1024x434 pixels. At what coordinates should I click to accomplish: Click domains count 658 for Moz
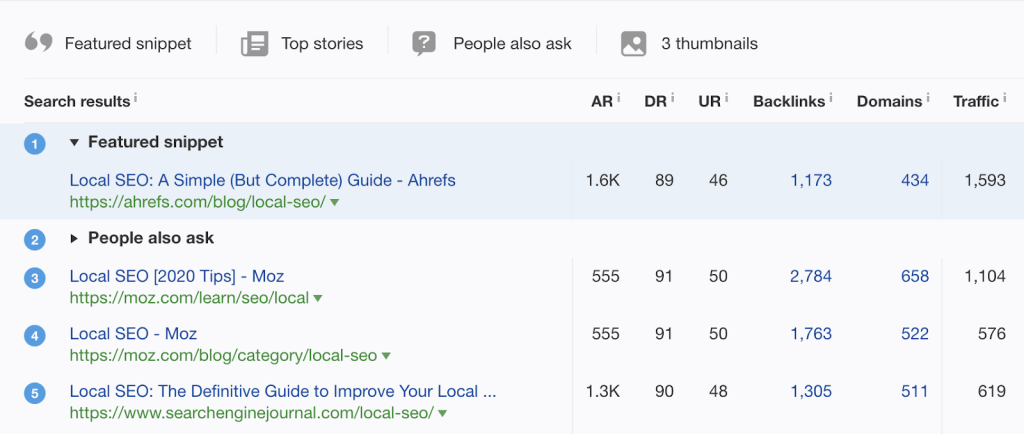(915, 276)
